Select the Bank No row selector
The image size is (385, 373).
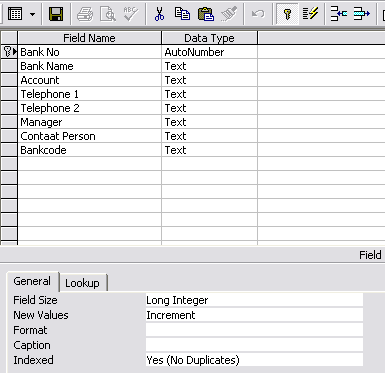pyautogui.click(x=9, y=52)
